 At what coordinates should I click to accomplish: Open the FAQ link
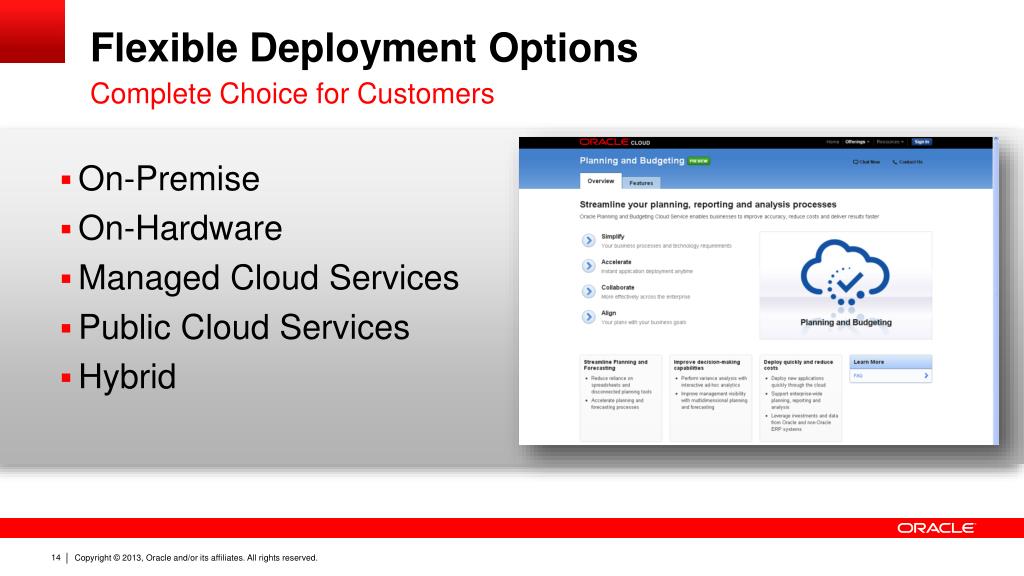coord(858,376)
